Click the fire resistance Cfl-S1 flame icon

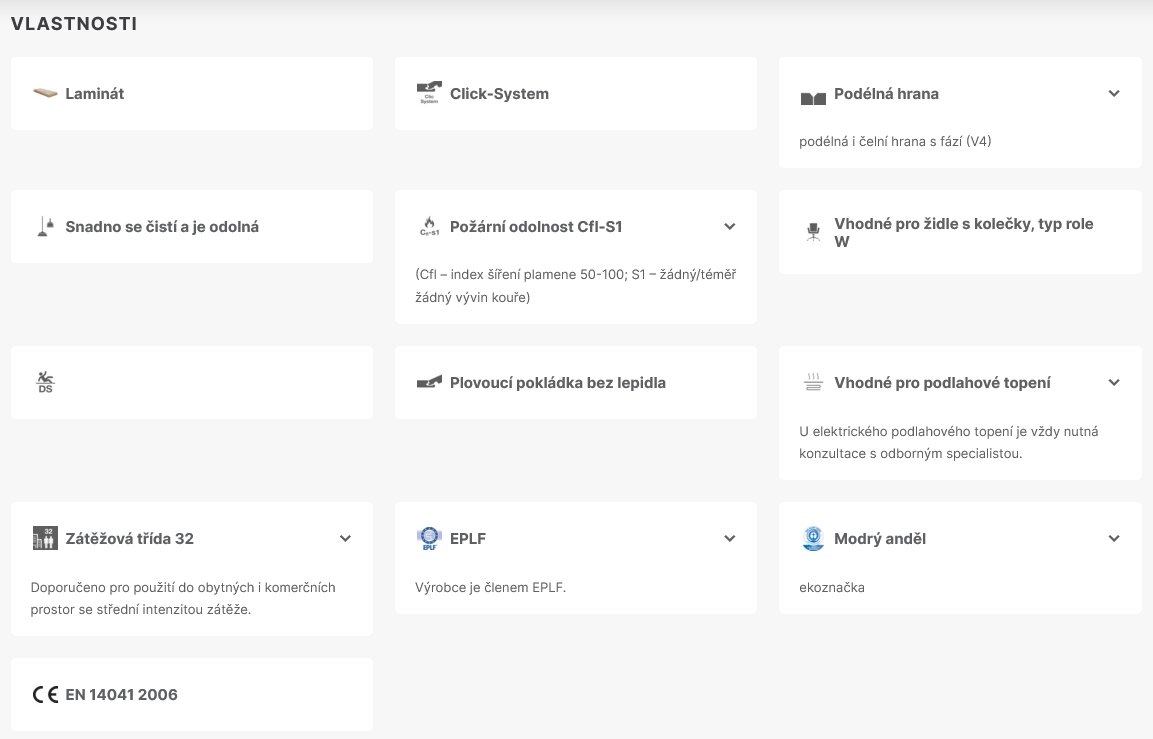[x=429, y=227]
